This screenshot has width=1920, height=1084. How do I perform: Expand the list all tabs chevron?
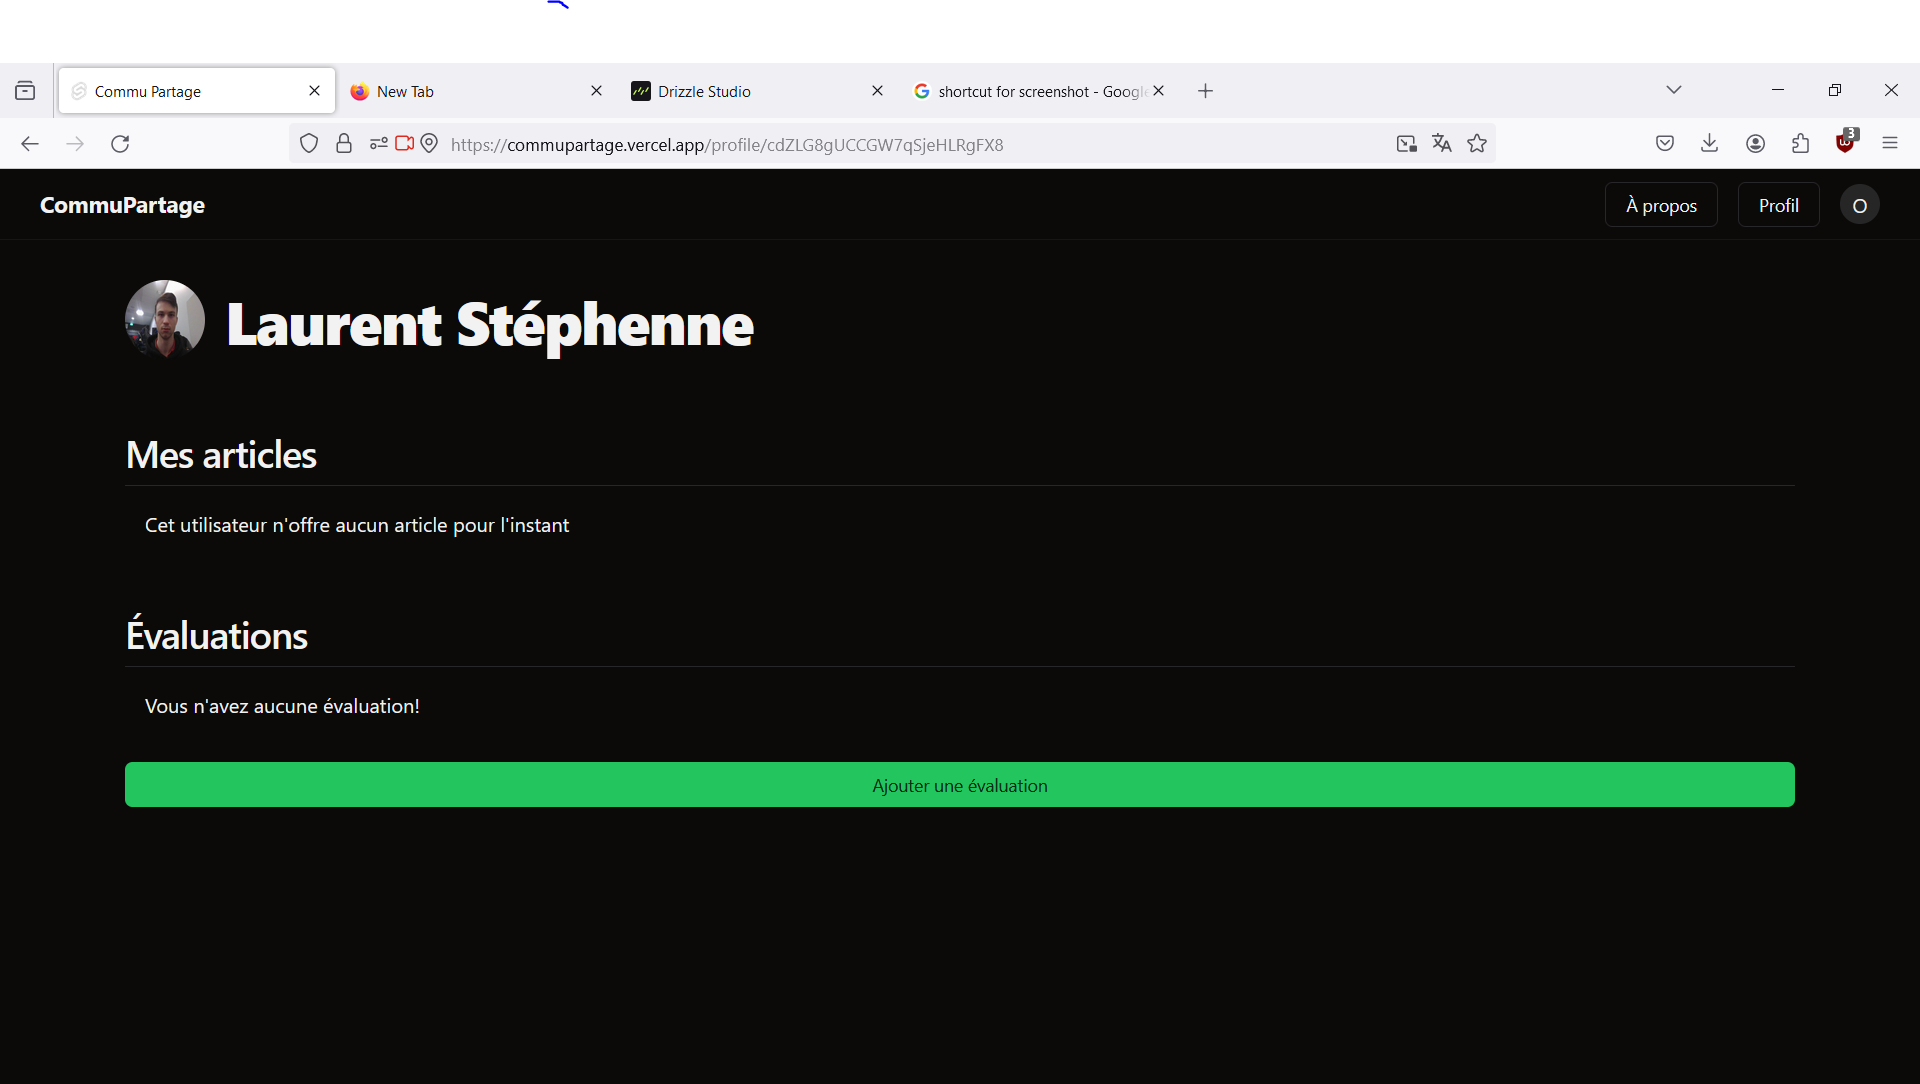click(x=1674, y=90)
